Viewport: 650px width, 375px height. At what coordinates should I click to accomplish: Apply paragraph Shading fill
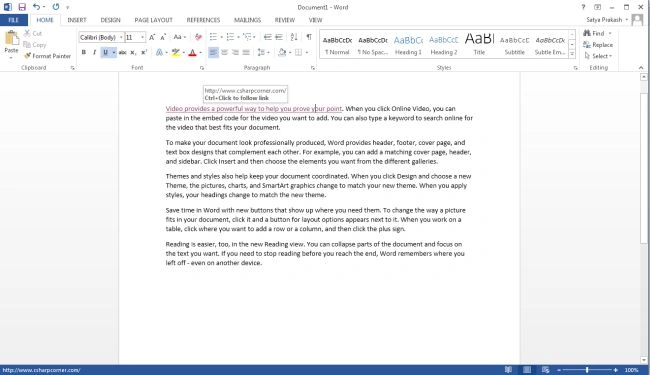pos(282,52)
